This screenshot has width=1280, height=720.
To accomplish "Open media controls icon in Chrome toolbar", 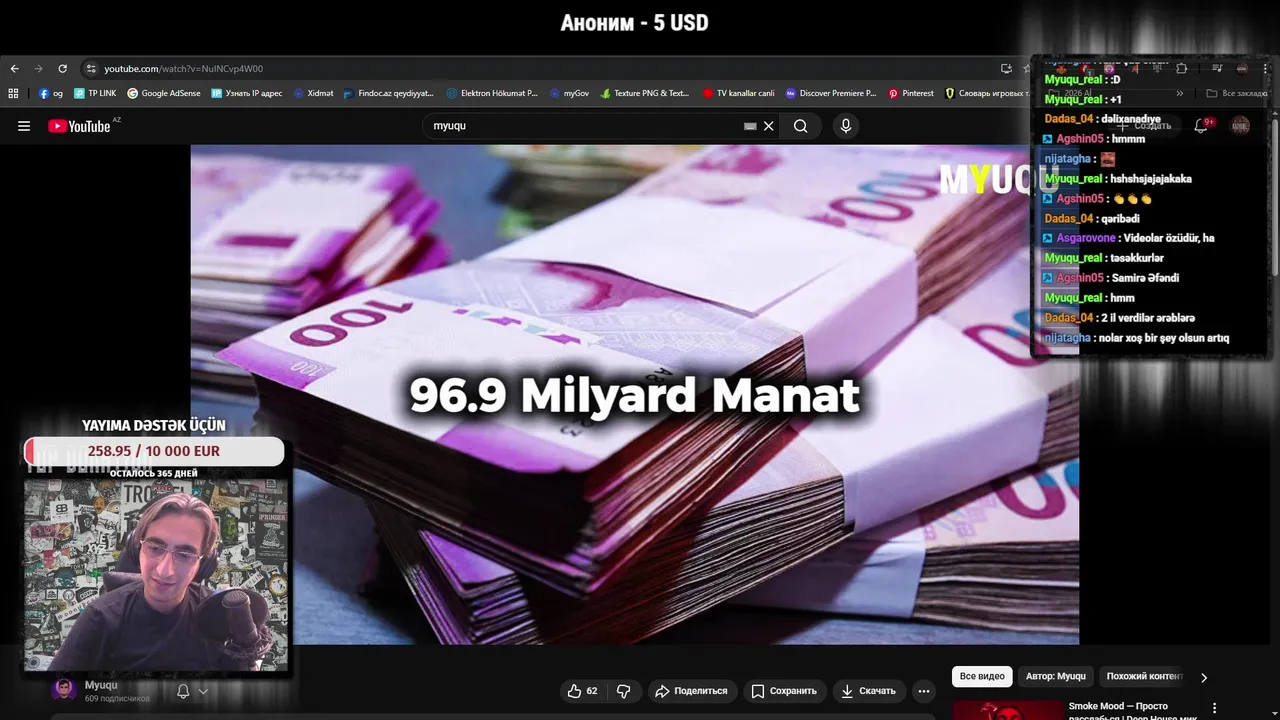I will click(1217, 69).
